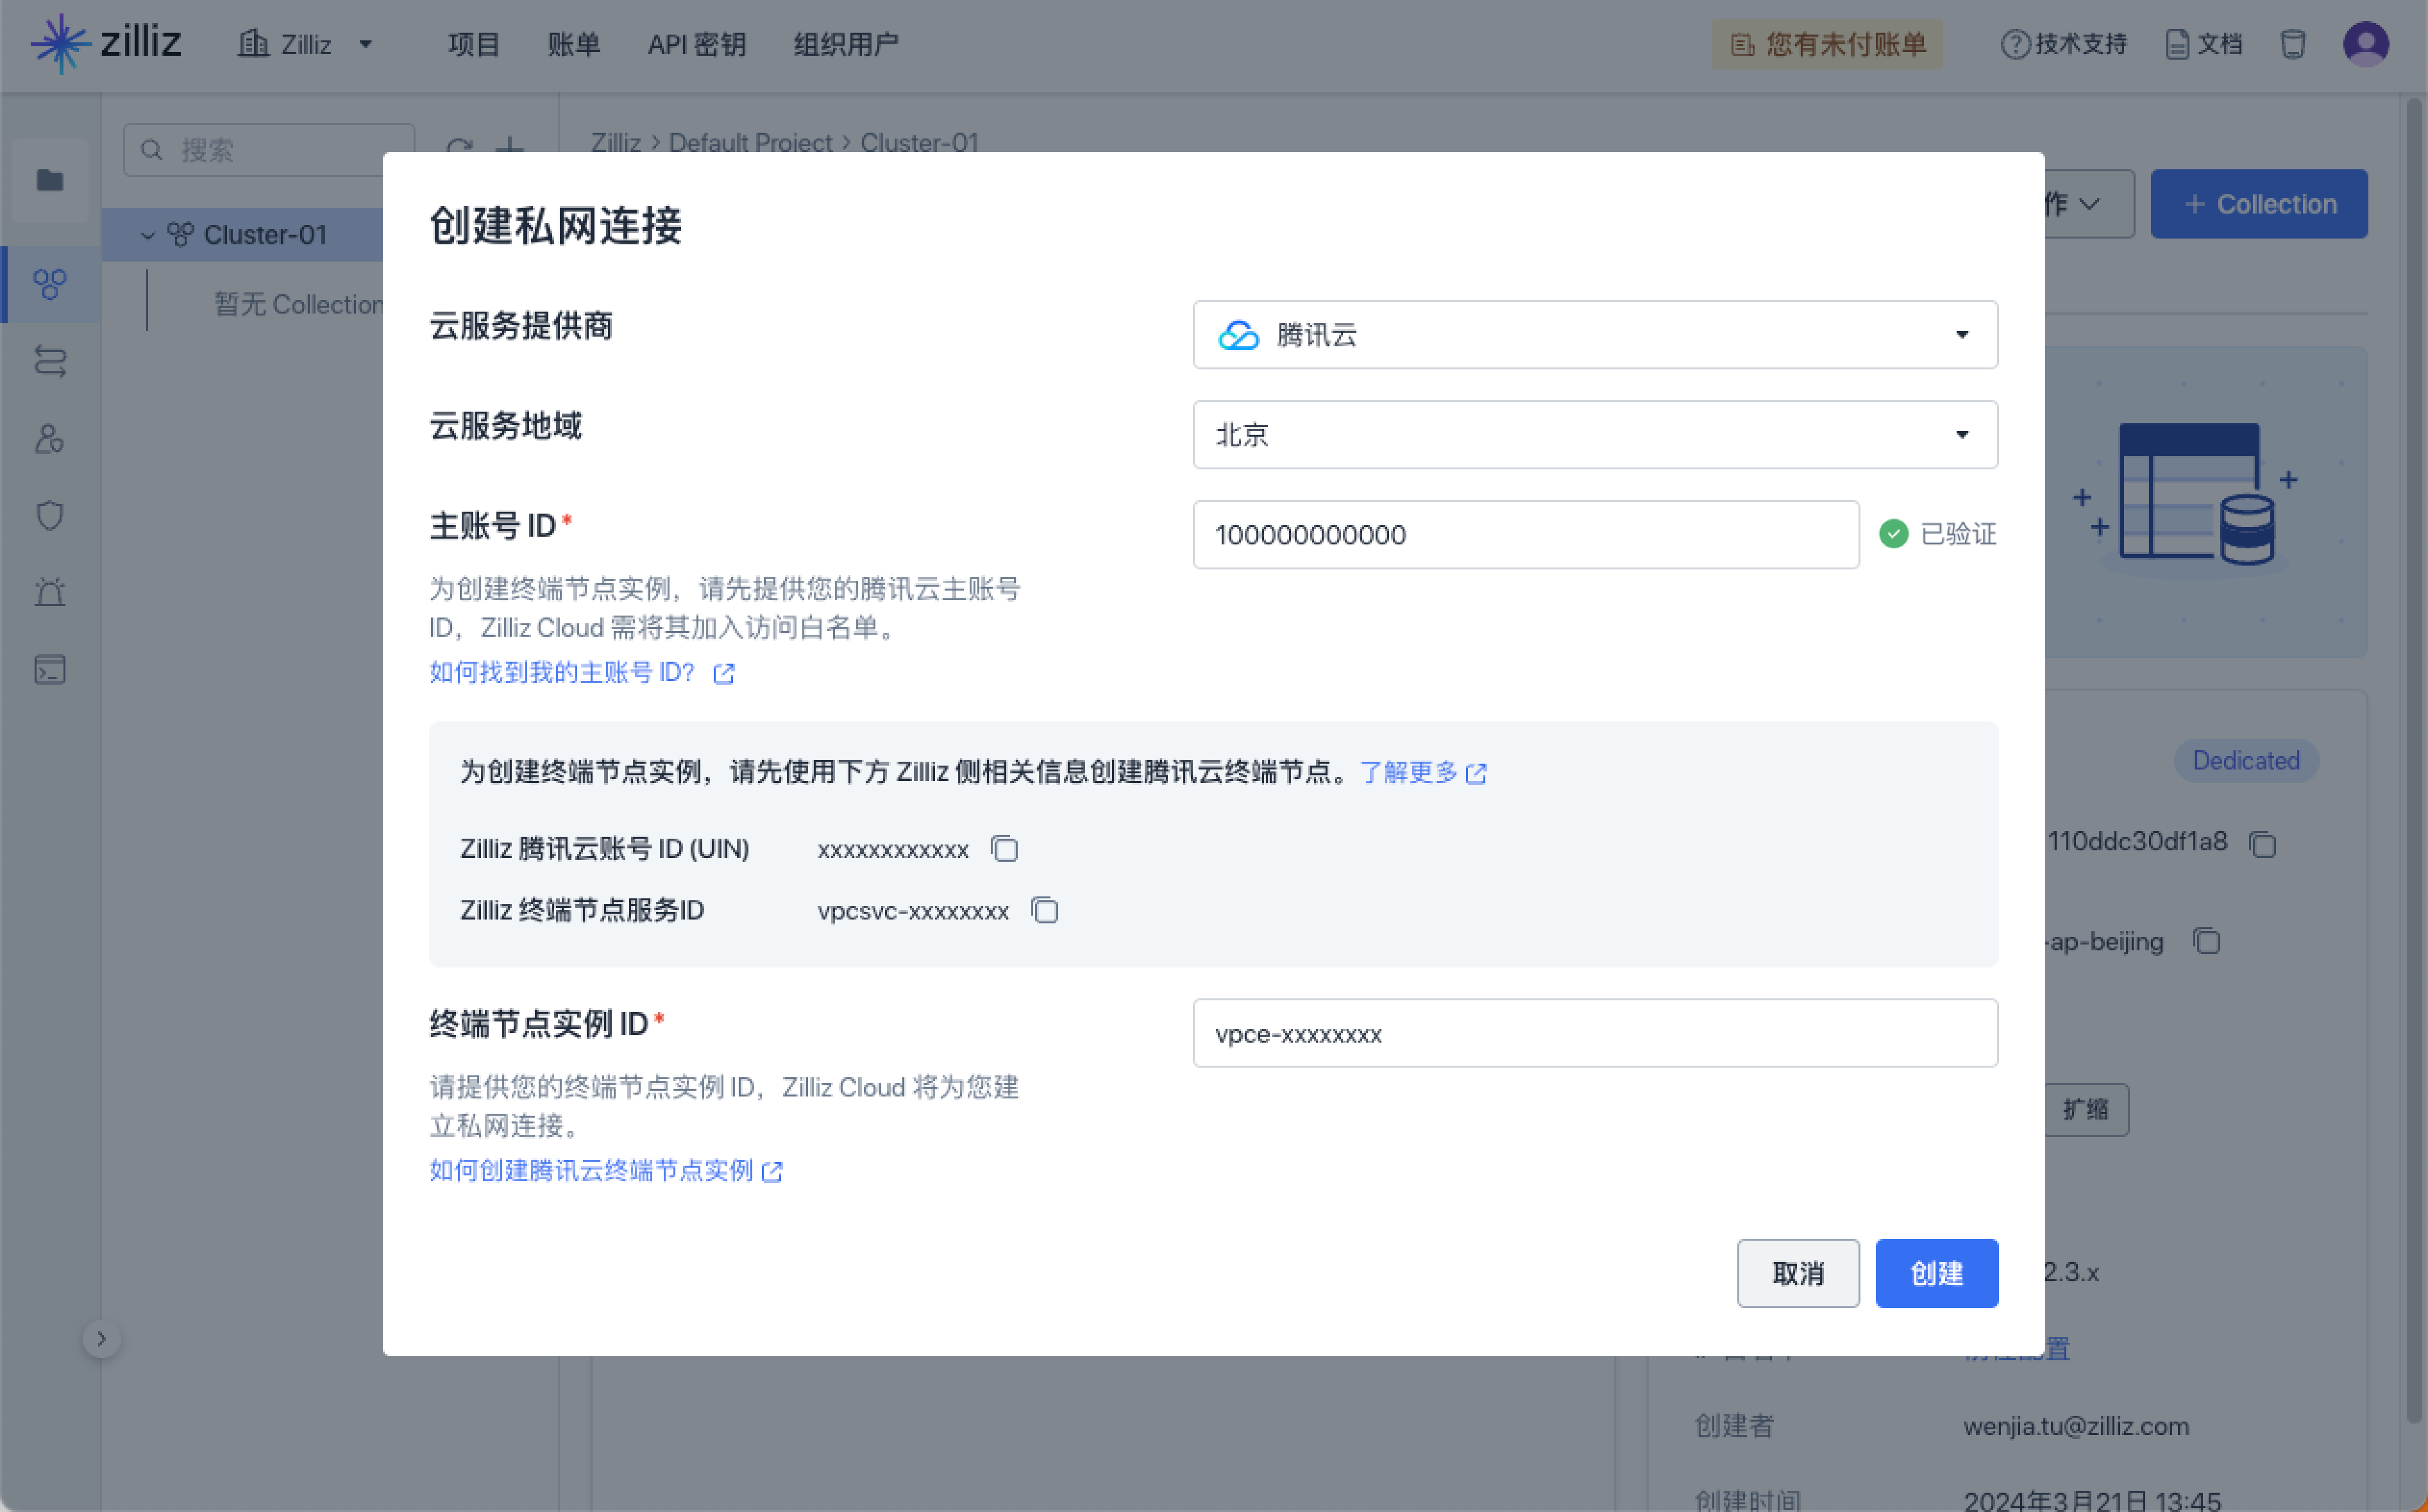Screen dimensions: 2428x1512
Task: Open the 项目 menu
Action: pos(474,44)
